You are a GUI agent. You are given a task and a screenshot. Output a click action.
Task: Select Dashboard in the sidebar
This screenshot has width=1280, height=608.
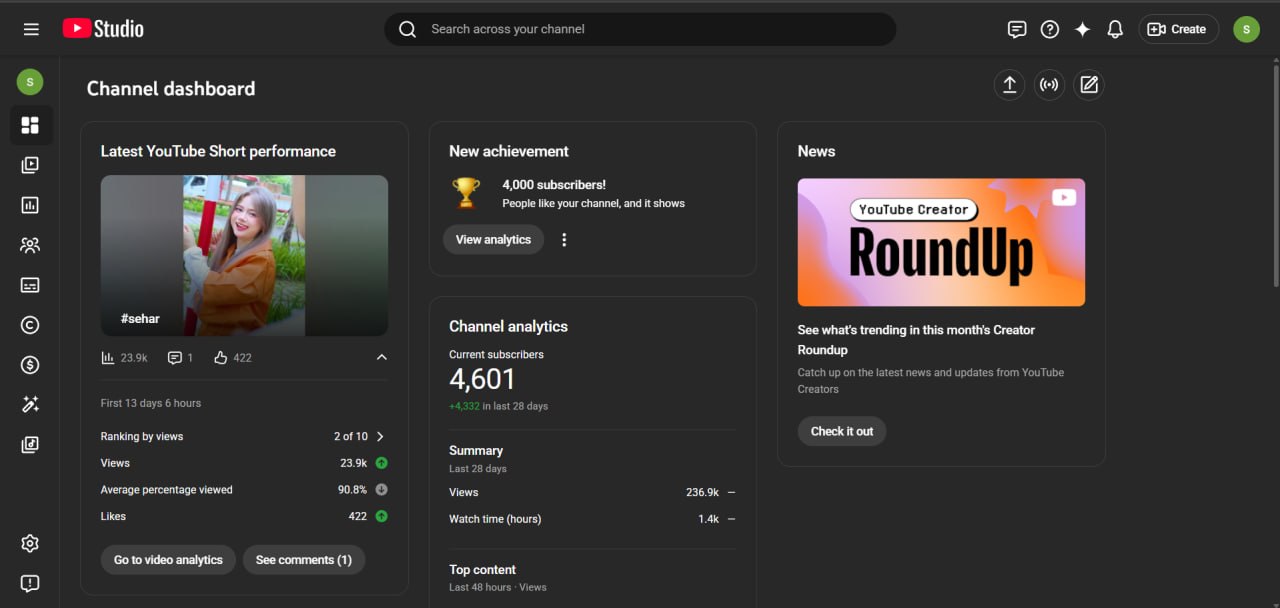coord(30,125)
